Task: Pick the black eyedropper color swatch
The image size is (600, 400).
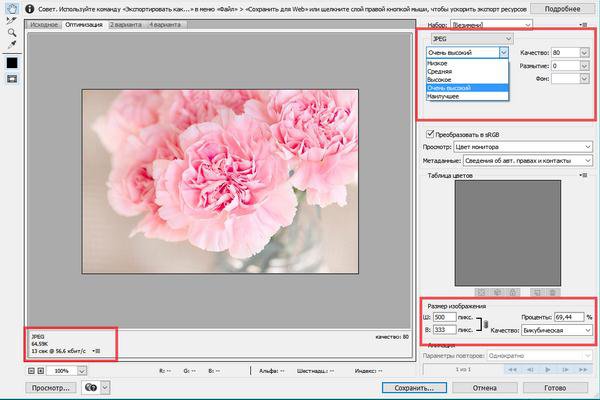Action: 13,63
